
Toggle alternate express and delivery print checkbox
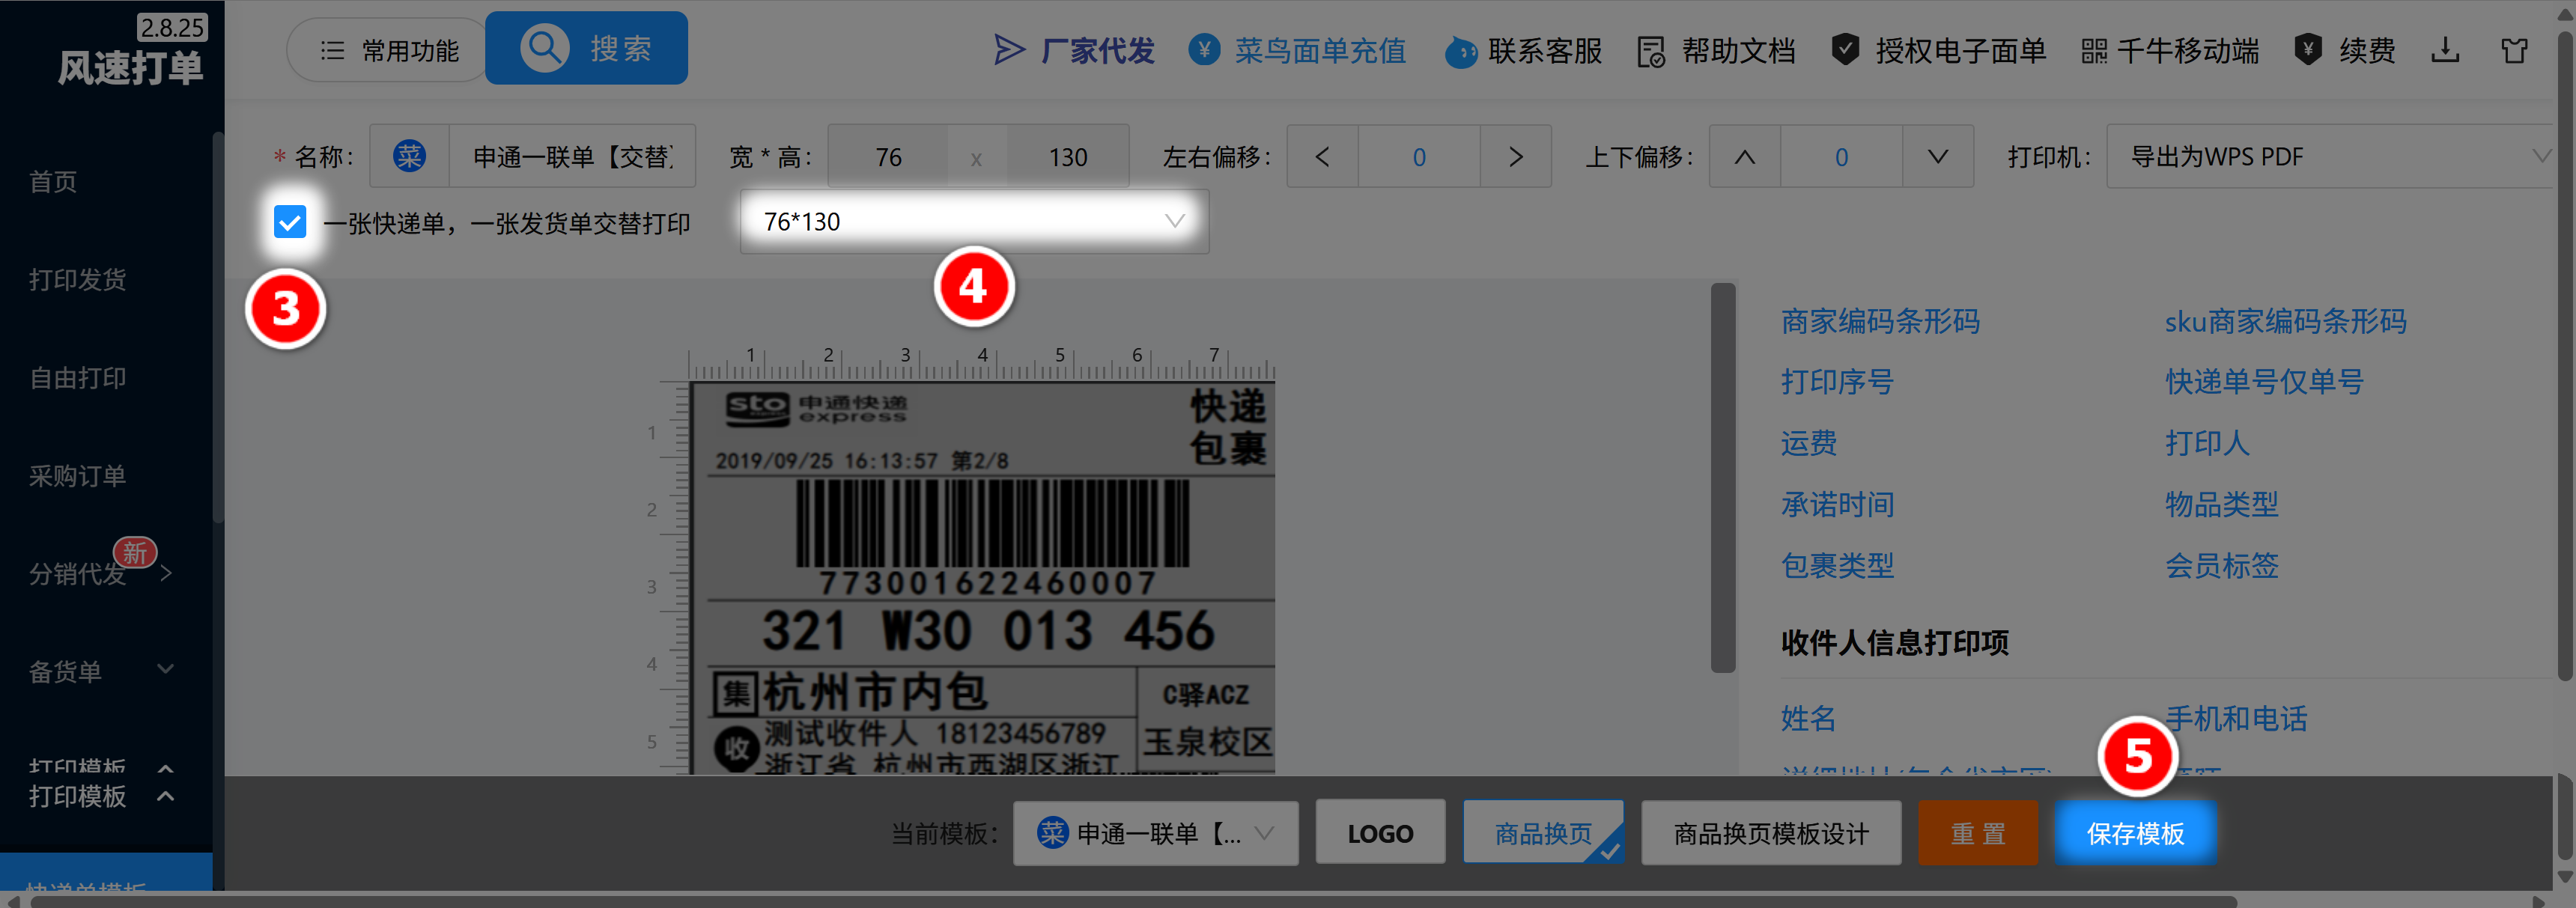290,222
